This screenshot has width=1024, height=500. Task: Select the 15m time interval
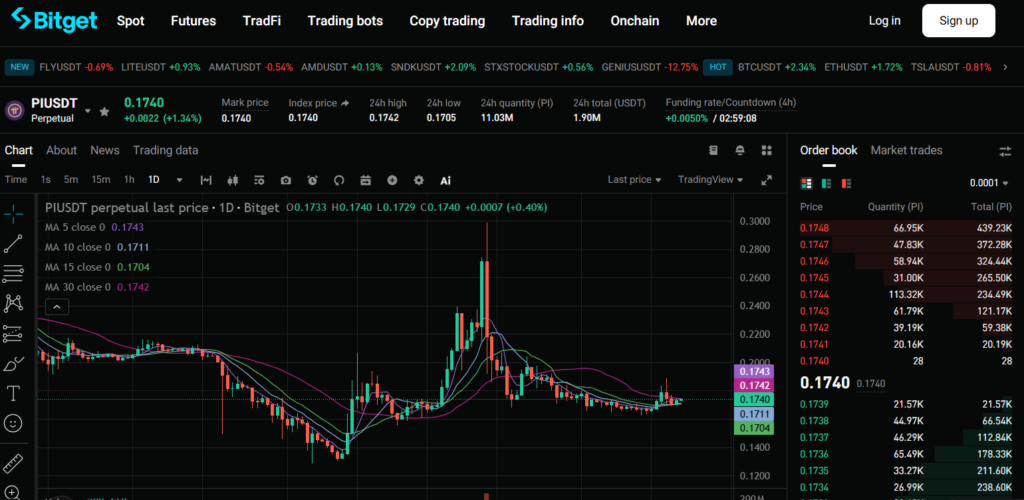coord(101,180)
